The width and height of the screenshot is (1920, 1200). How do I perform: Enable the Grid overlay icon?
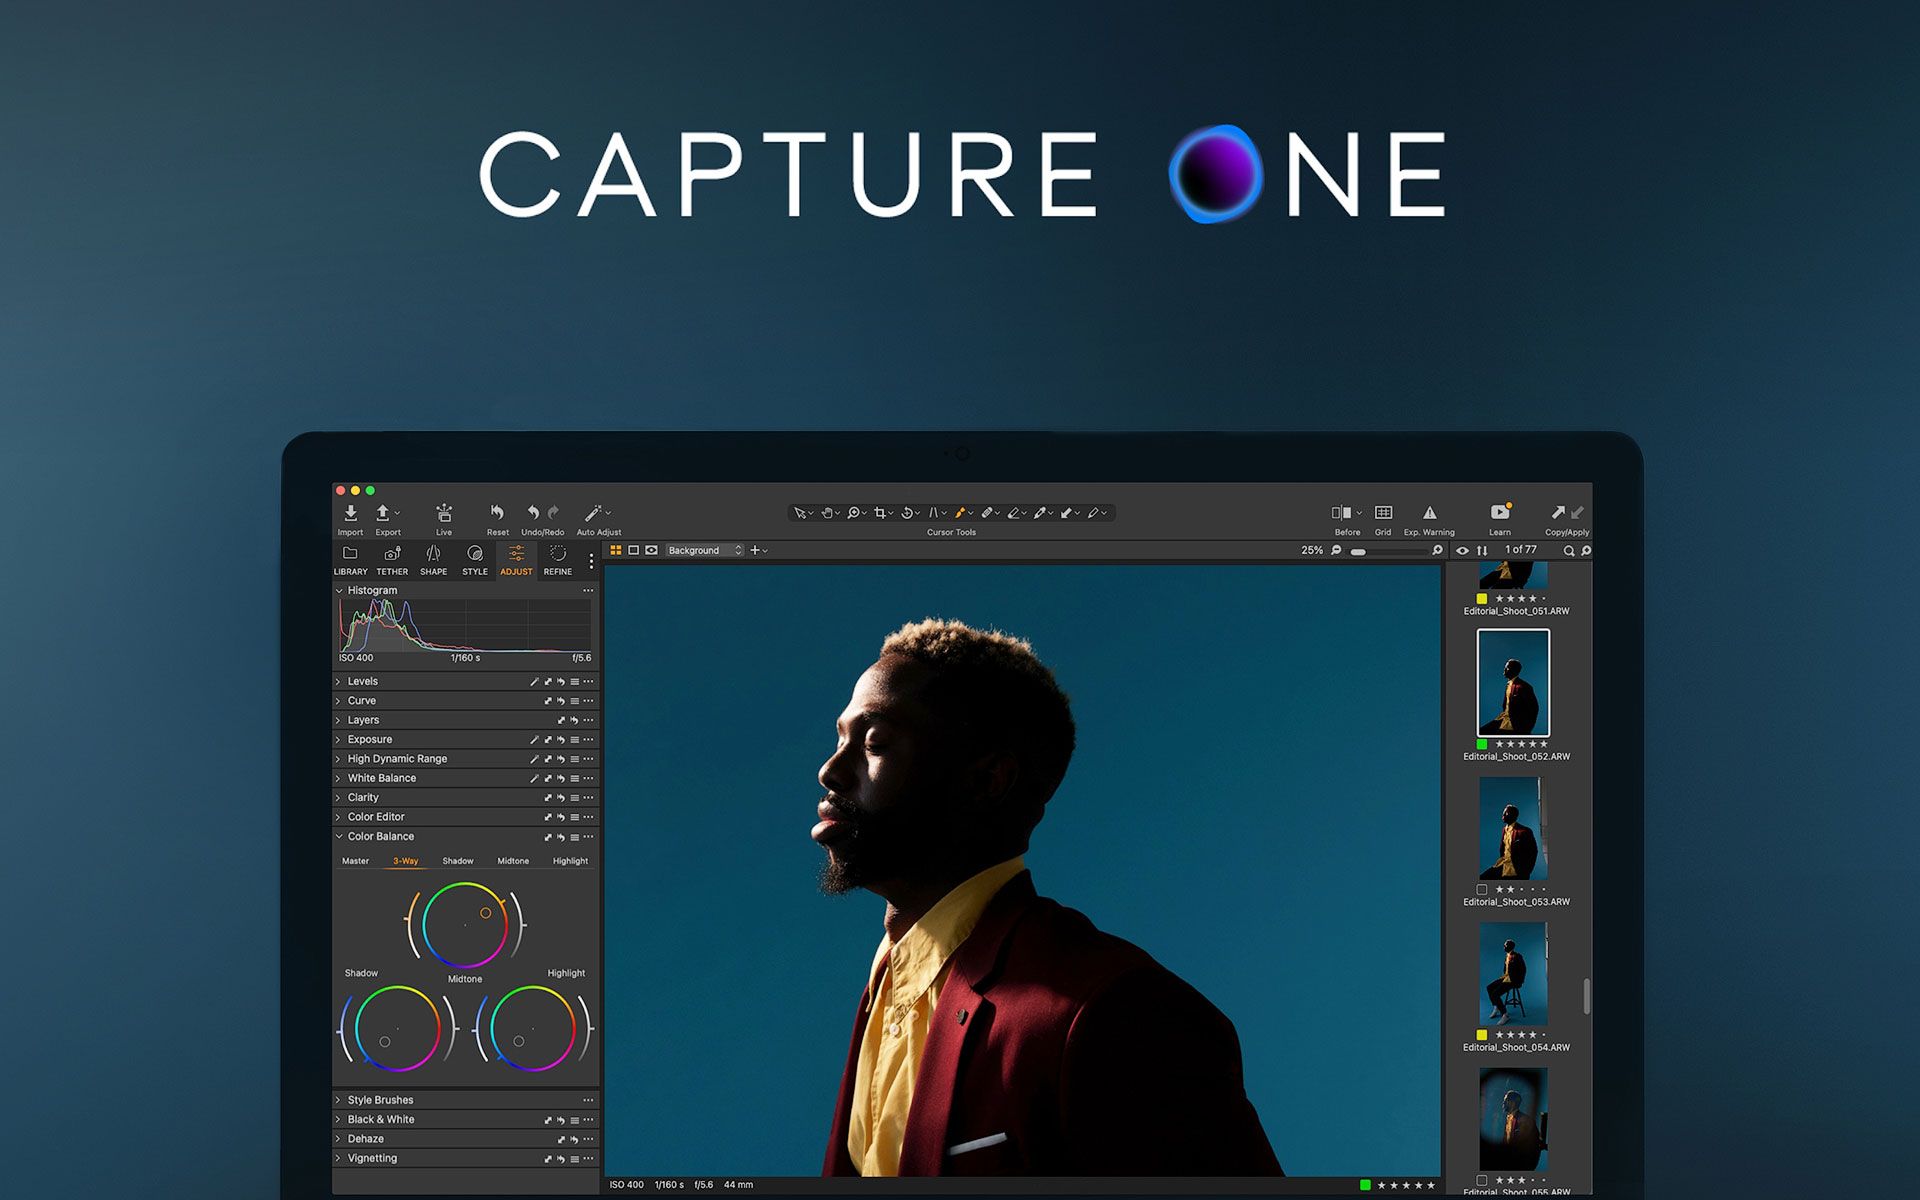click(1383, 513)
